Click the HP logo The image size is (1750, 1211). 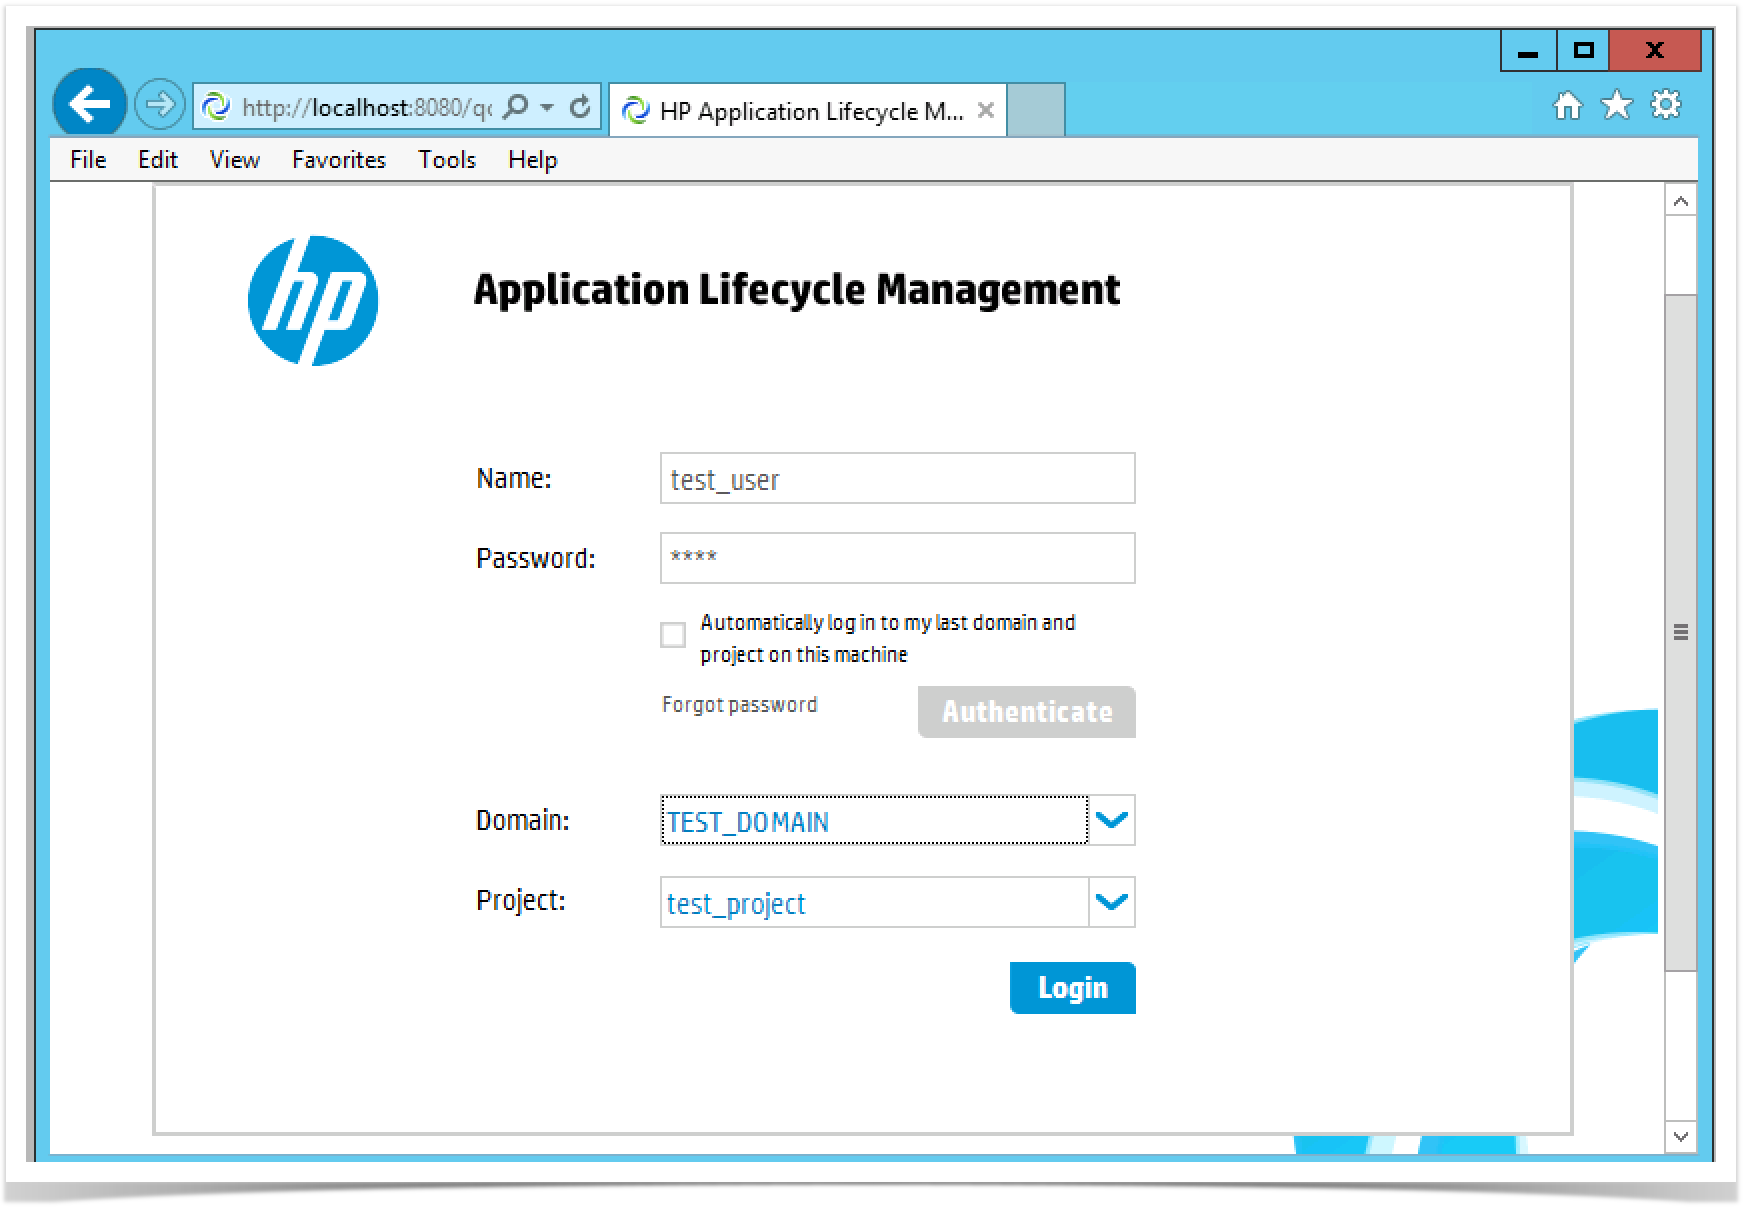click(x=313, y=300)
